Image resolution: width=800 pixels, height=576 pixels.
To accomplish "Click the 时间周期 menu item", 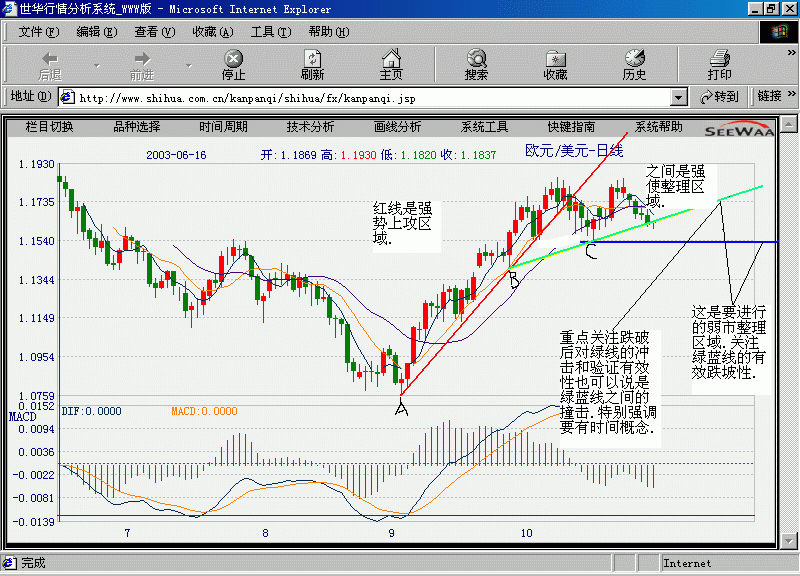I will tap(223, 127).
